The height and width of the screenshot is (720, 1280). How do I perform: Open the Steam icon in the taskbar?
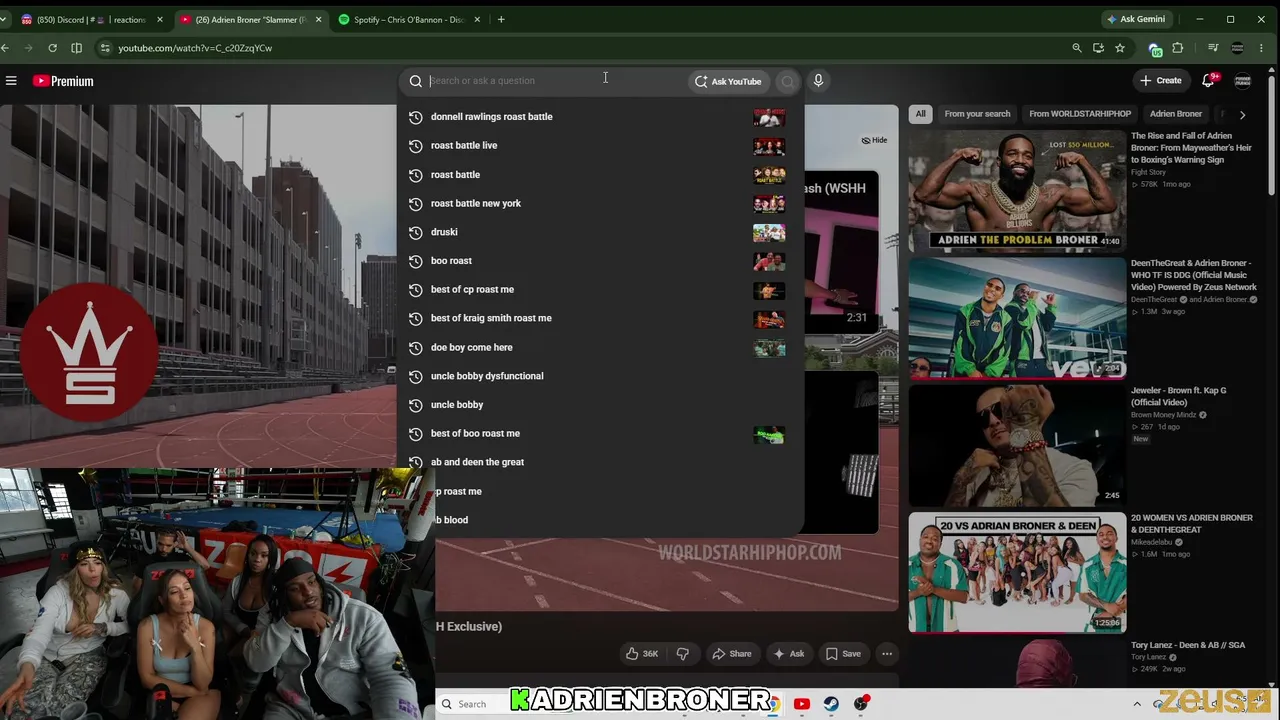coord(831,704)
